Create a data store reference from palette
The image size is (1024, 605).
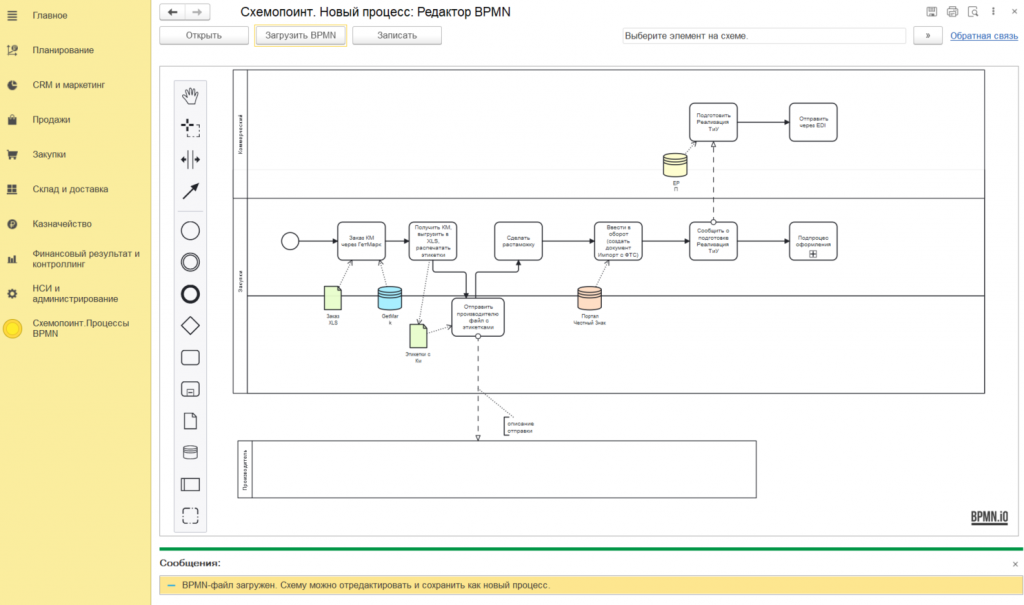tap(190, 452)
